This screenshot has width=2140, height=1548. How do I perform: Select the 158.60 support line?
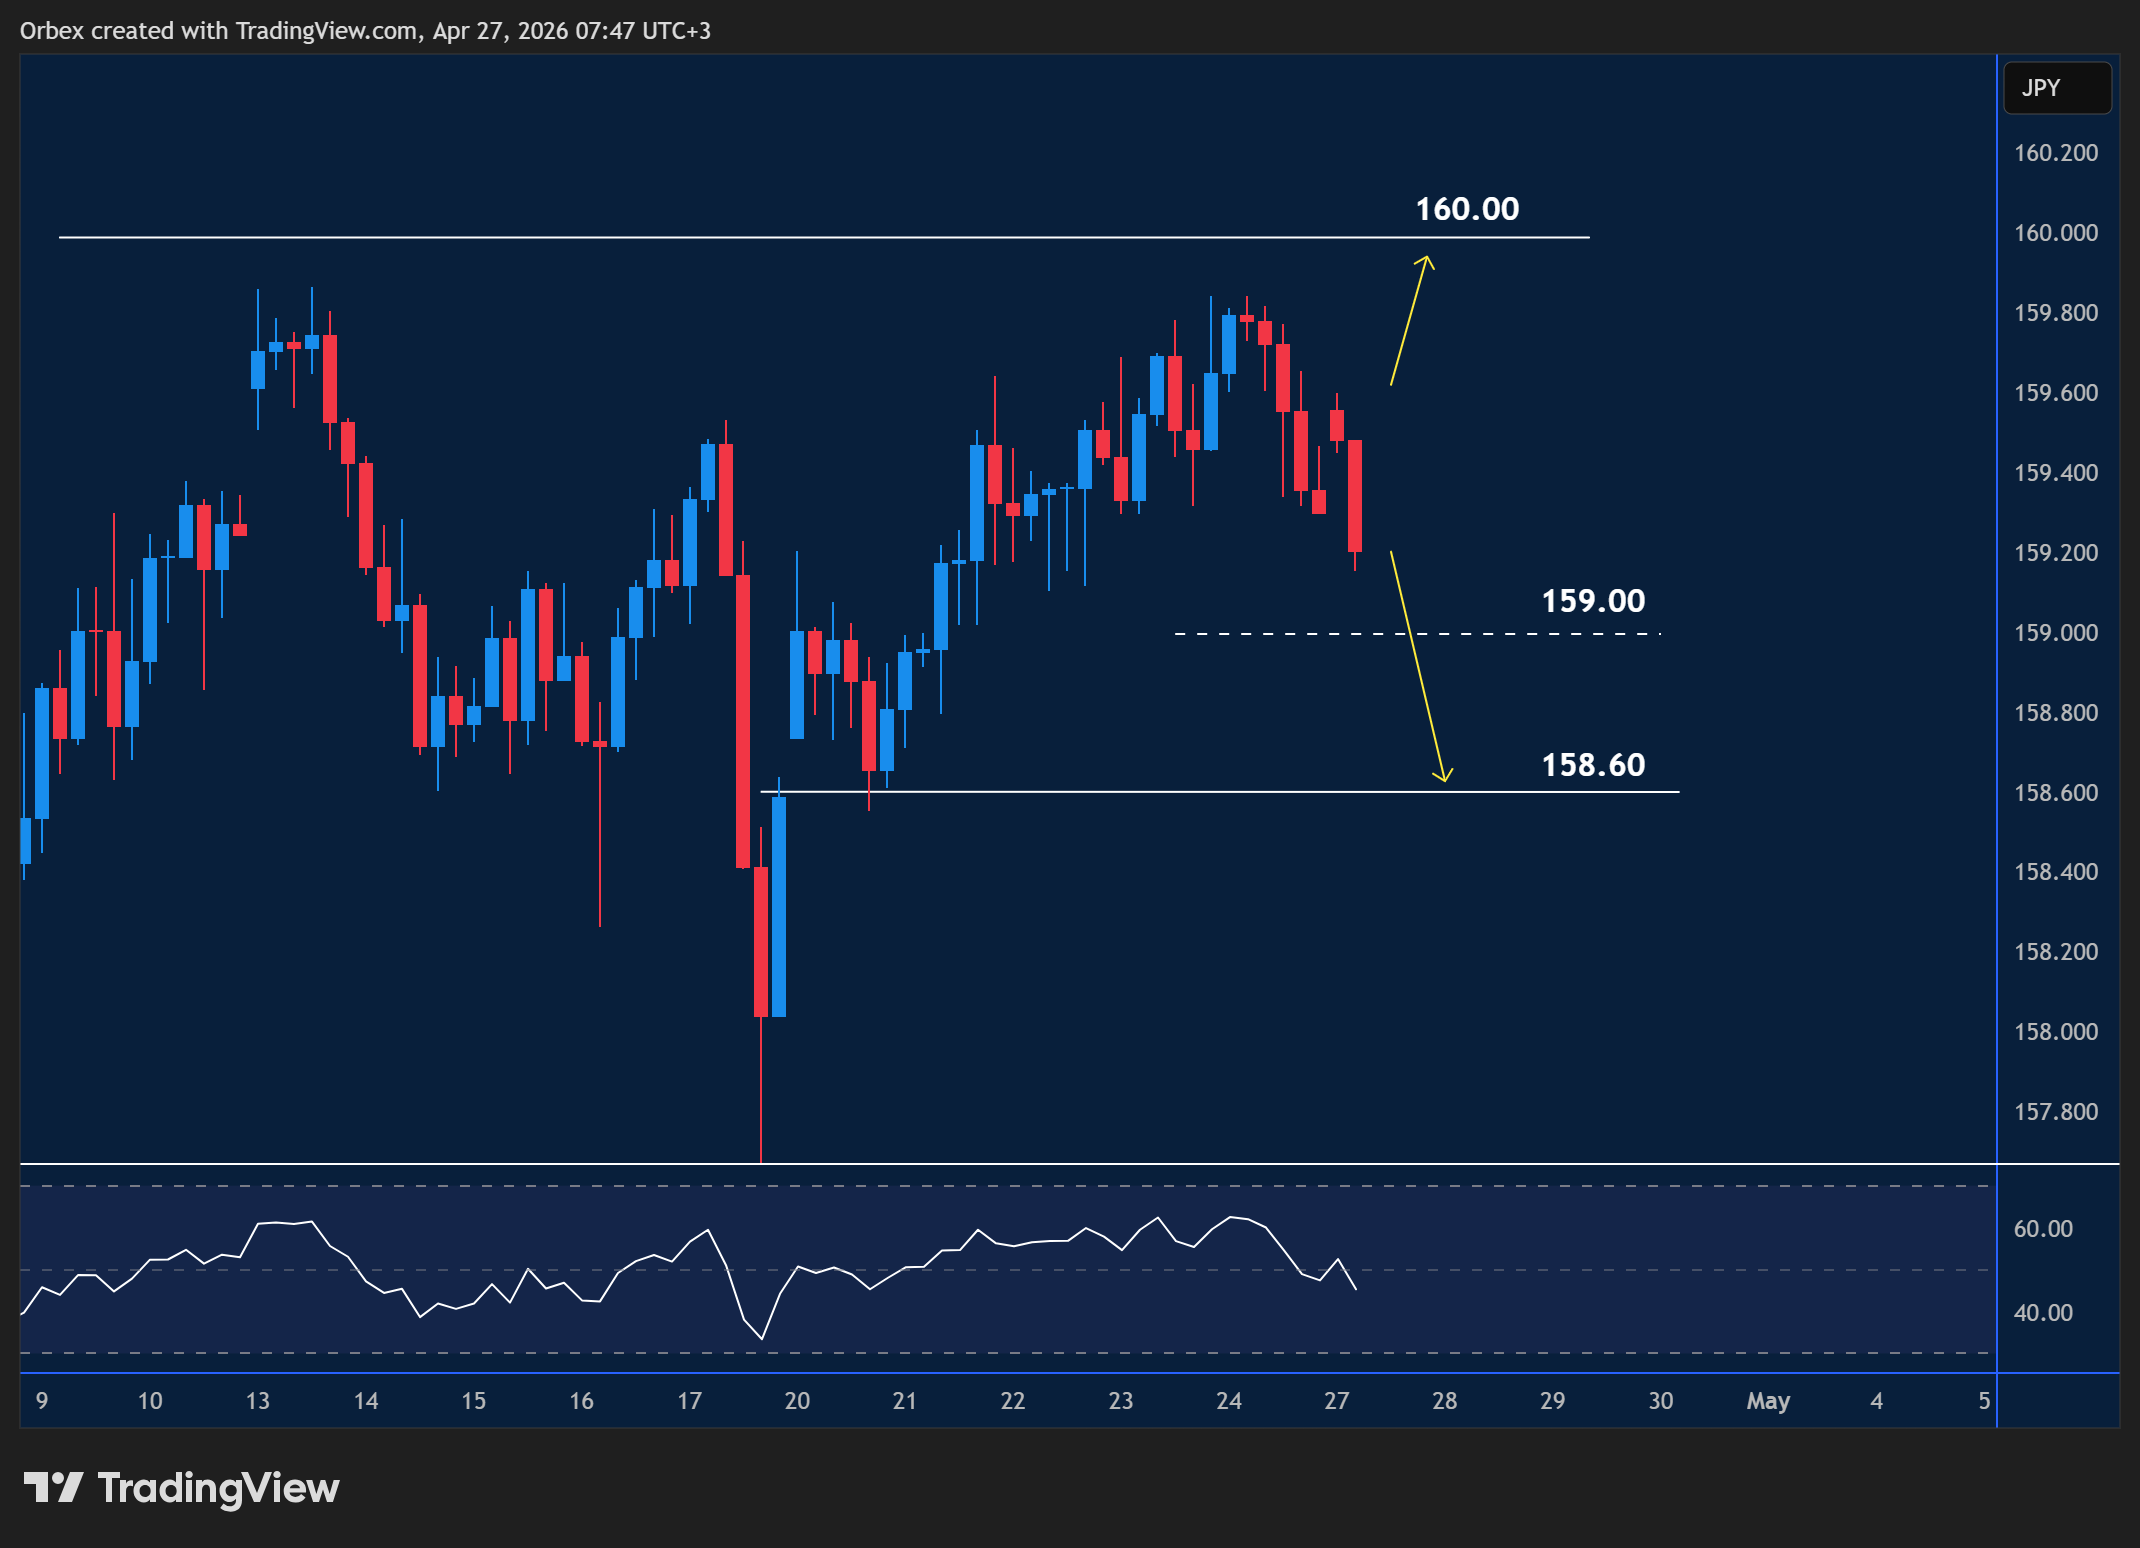(x=1200, y=793)
